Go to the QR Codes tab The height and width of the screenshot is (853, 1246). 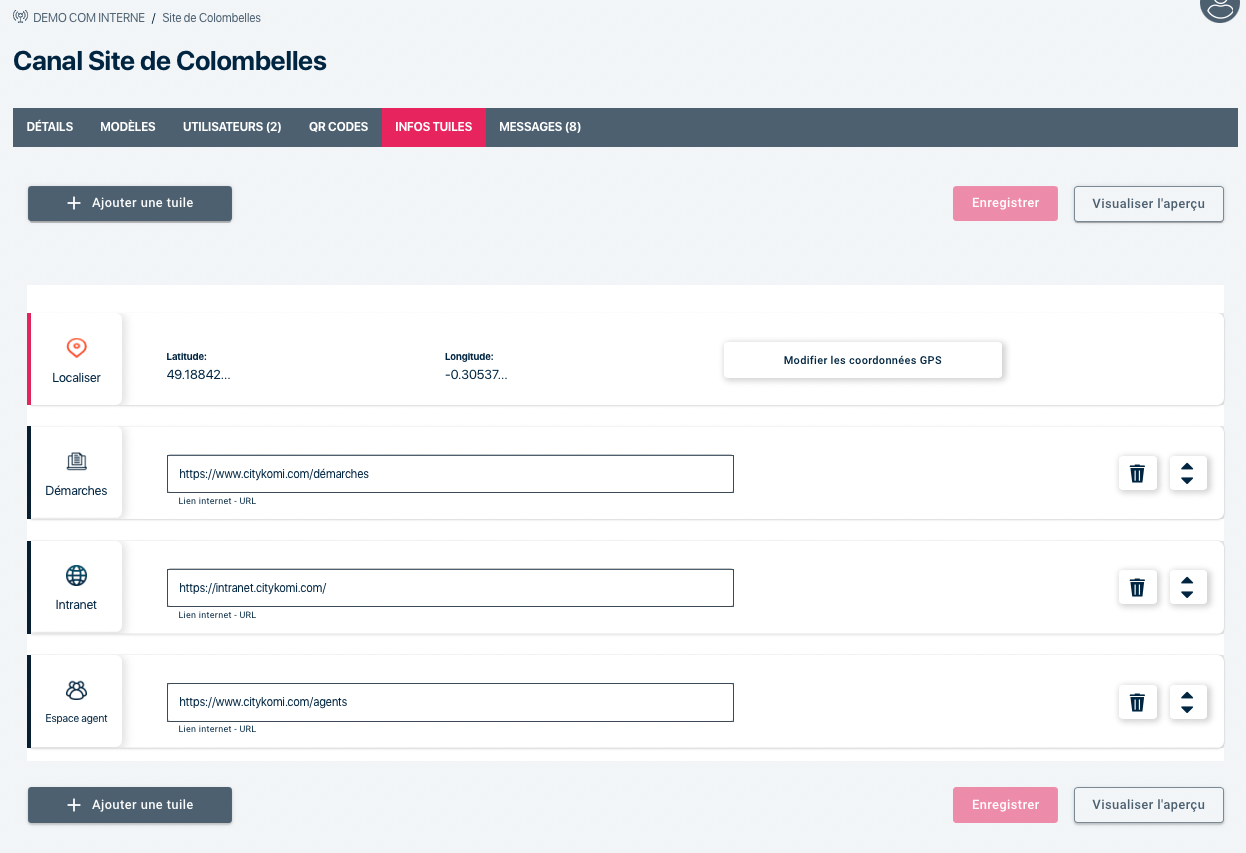point(338,127)
